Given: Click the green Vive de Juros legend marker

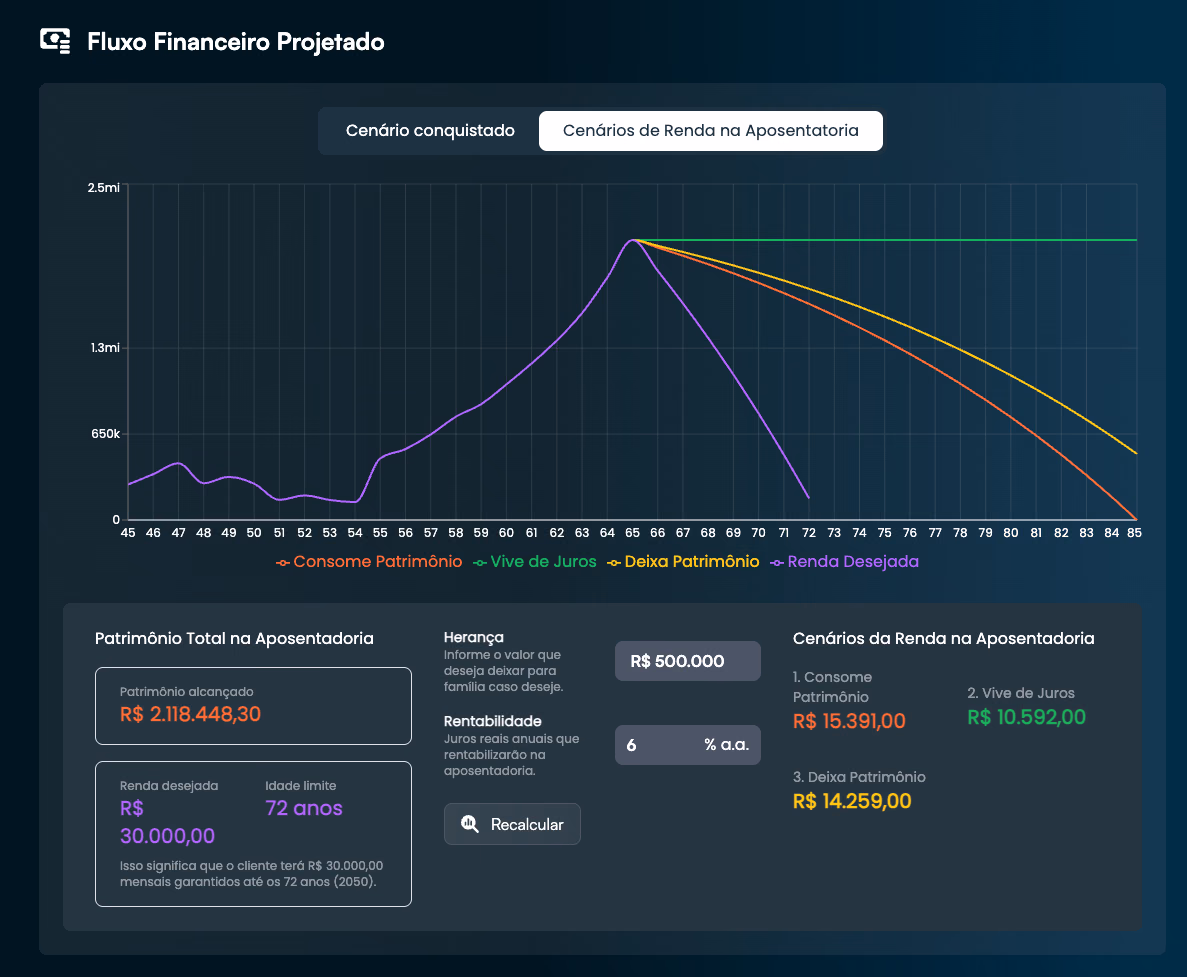Looking at the screenshot, I should pyautogui.click(x=480, y=562).
